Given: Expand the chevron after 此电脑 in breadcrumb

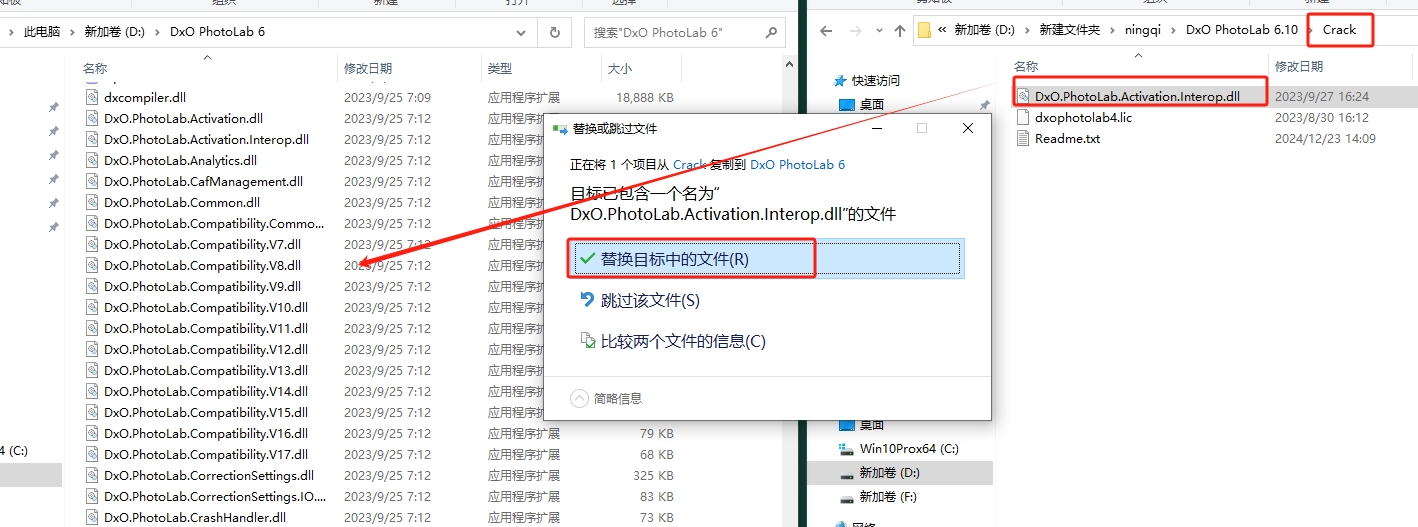Looking at the screenshot, I should click(x=73, y=32).
